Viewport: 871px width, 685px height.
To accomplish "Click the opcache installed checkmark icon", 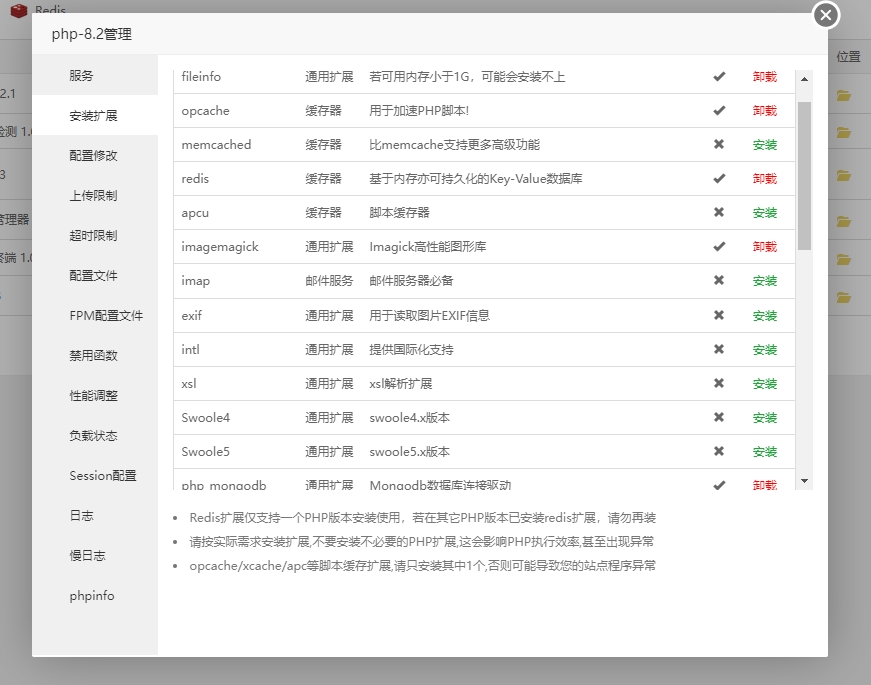I will [x=719, y=111].
